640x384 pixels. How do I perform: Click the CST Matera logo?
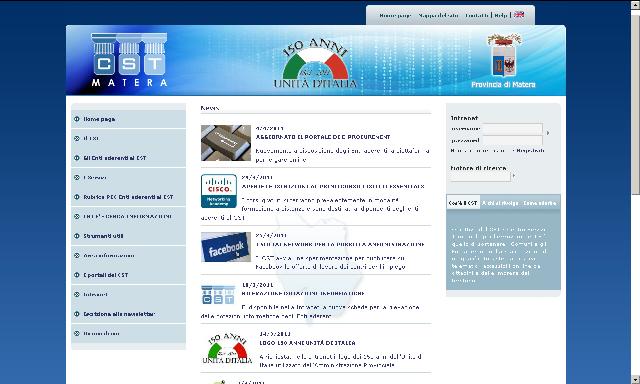click(129, 60)
